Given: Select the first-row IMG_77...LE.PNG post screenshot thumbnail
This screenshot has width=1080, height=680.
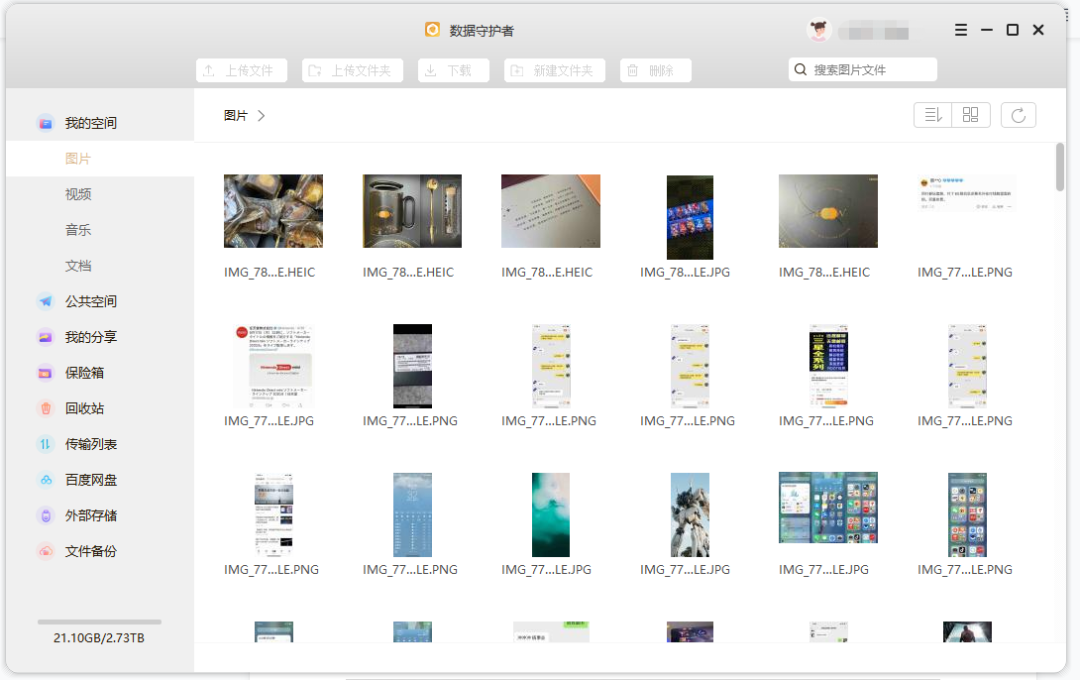Looking at the screenshot, I should click(966, 194).
